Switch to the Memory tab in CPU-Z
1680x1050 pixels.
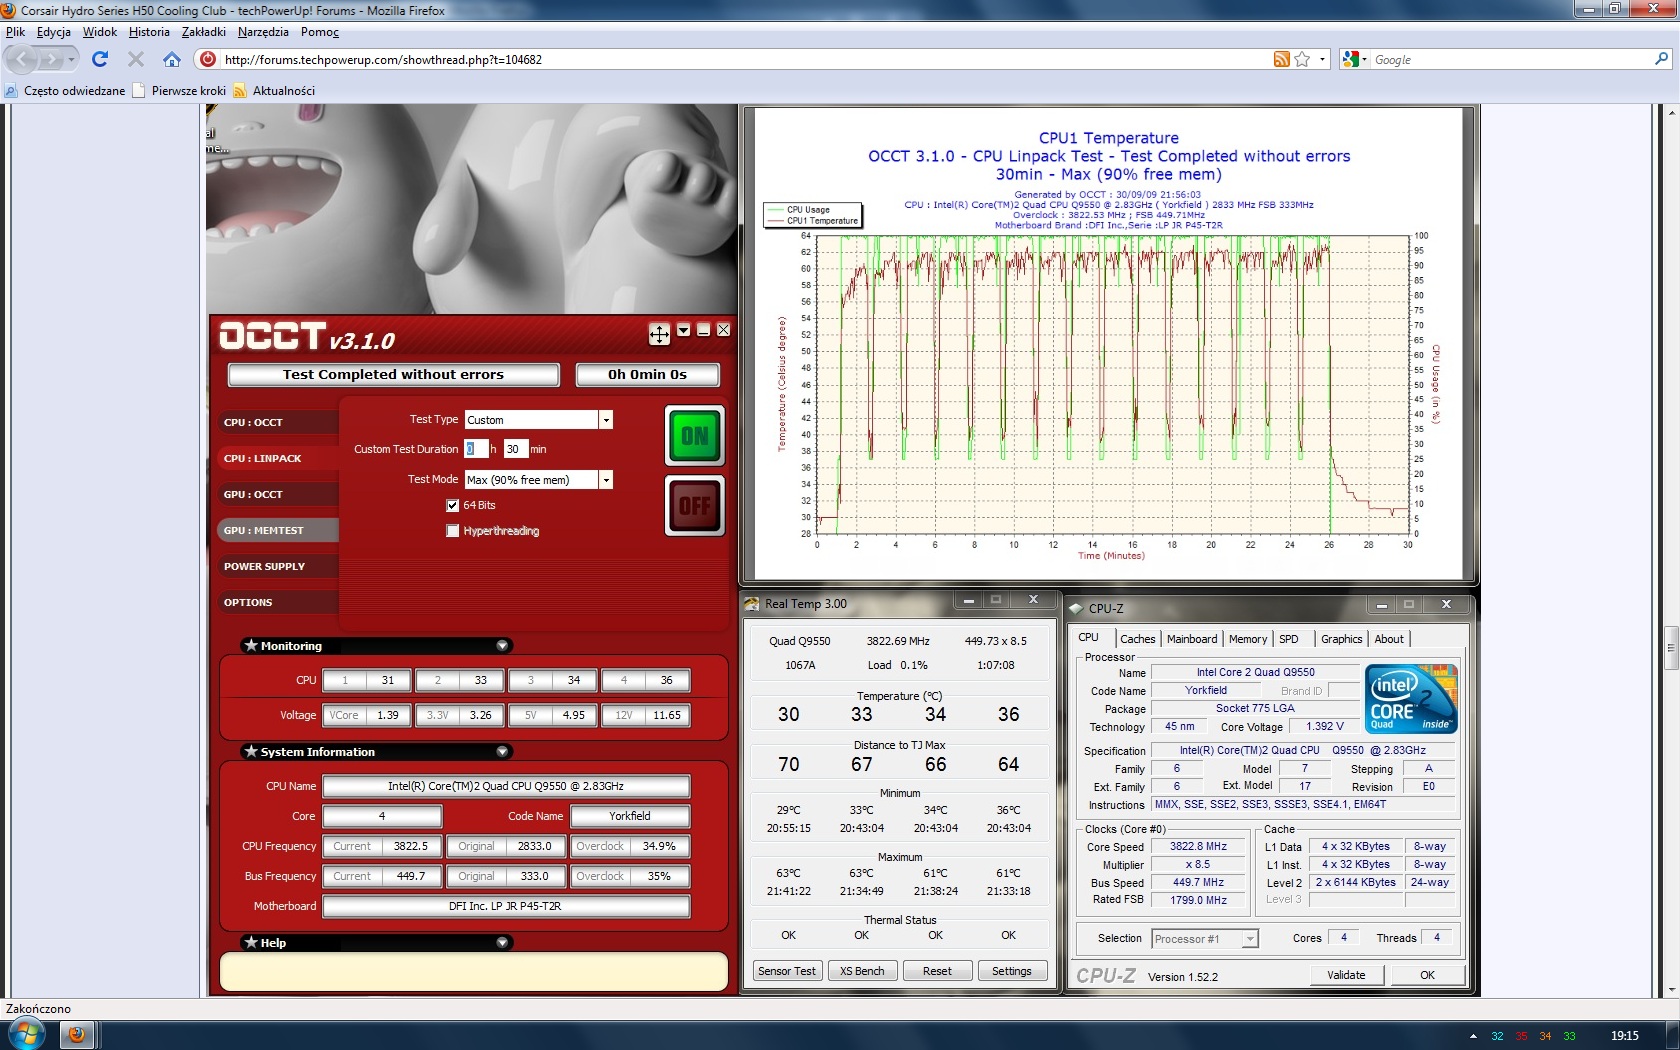[1247, 639]
